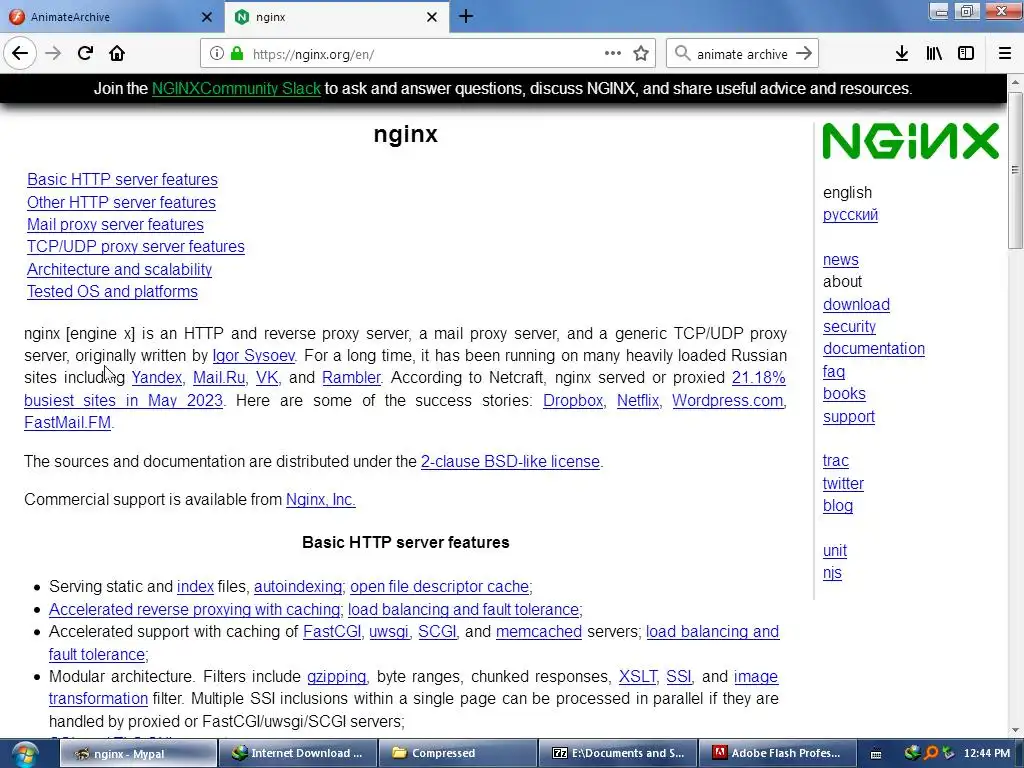
Task: Open the Rambler link
Action: 351,378
